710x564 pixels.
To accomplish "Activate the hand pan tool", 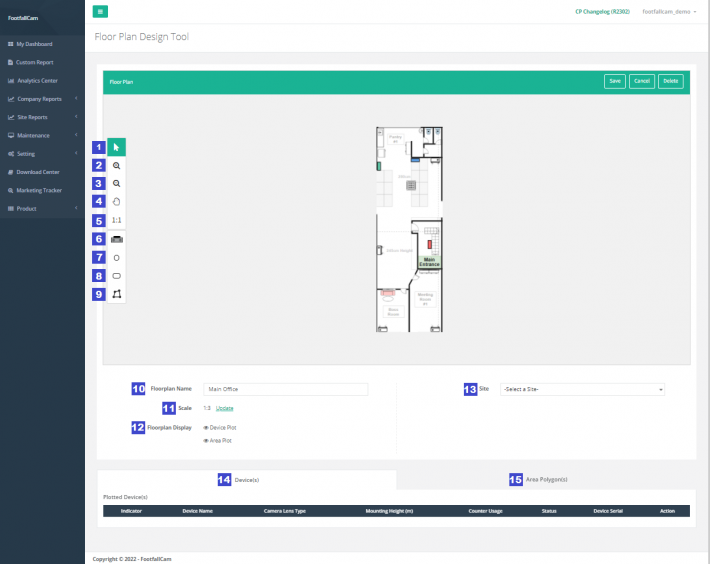I will (x=116, y=202).
